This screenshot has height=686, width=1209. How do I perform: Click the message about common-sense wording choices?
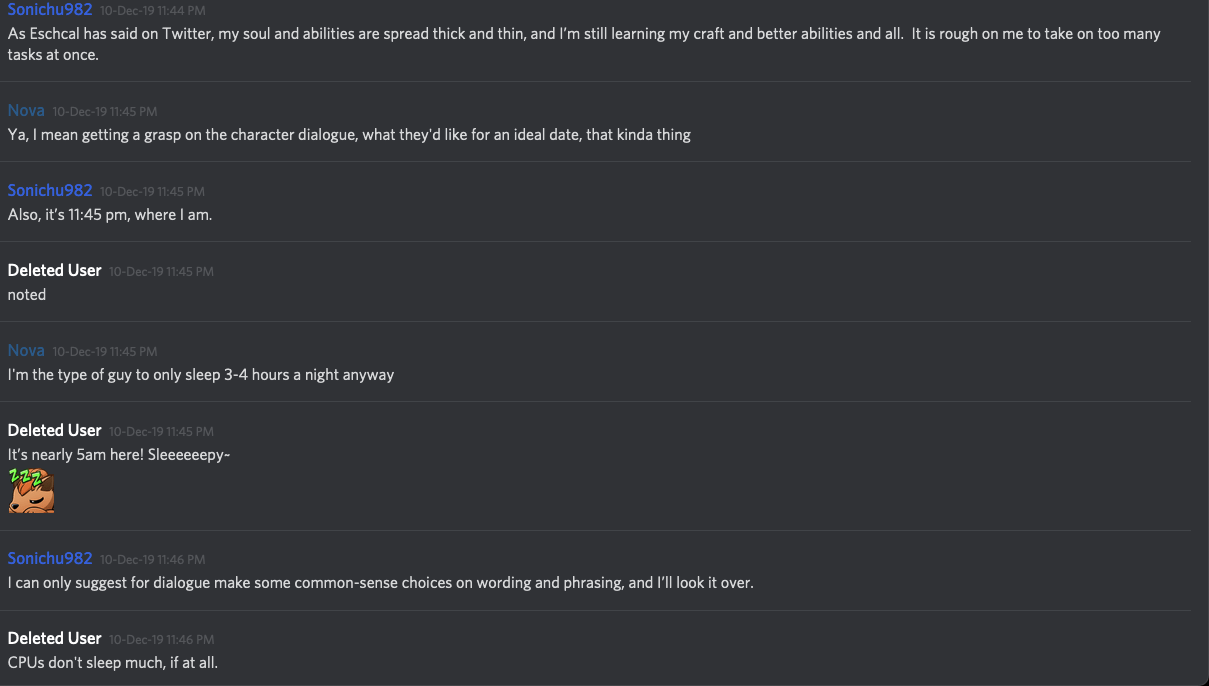(x=380, y=582)
